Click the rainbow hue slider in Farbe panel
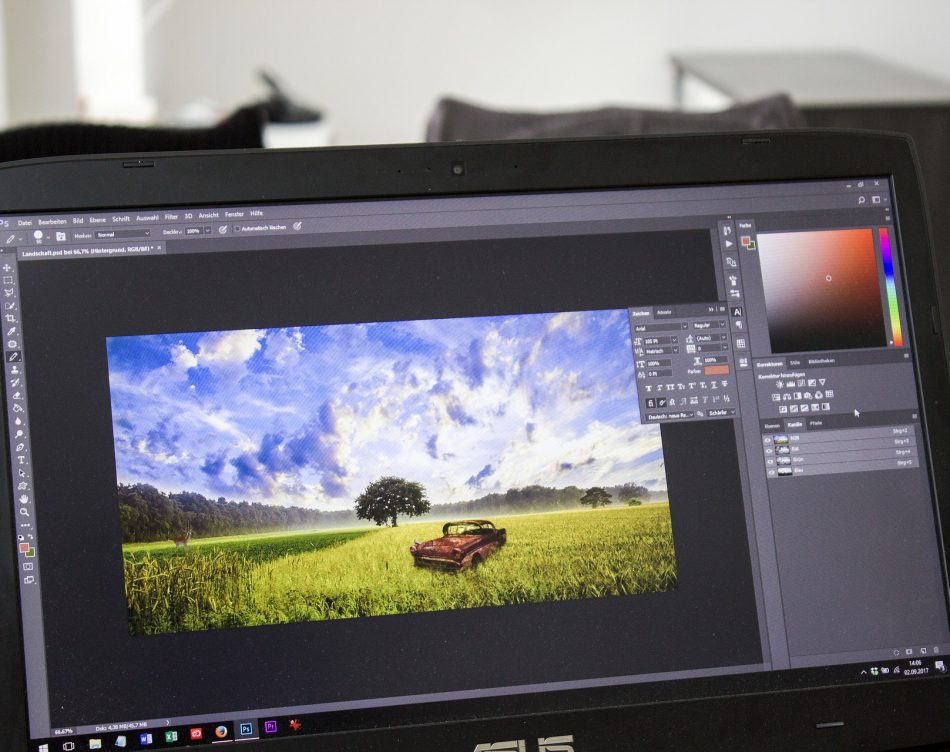The image size is (950, 752). [x=889, y=287]
